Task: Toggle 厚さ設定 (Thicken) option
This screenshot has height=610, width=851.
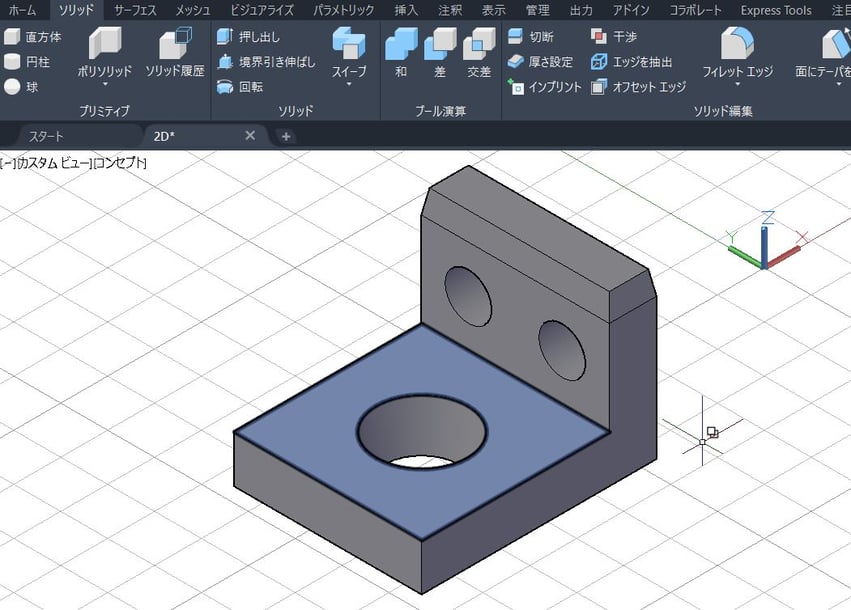Action: (546, 61)
